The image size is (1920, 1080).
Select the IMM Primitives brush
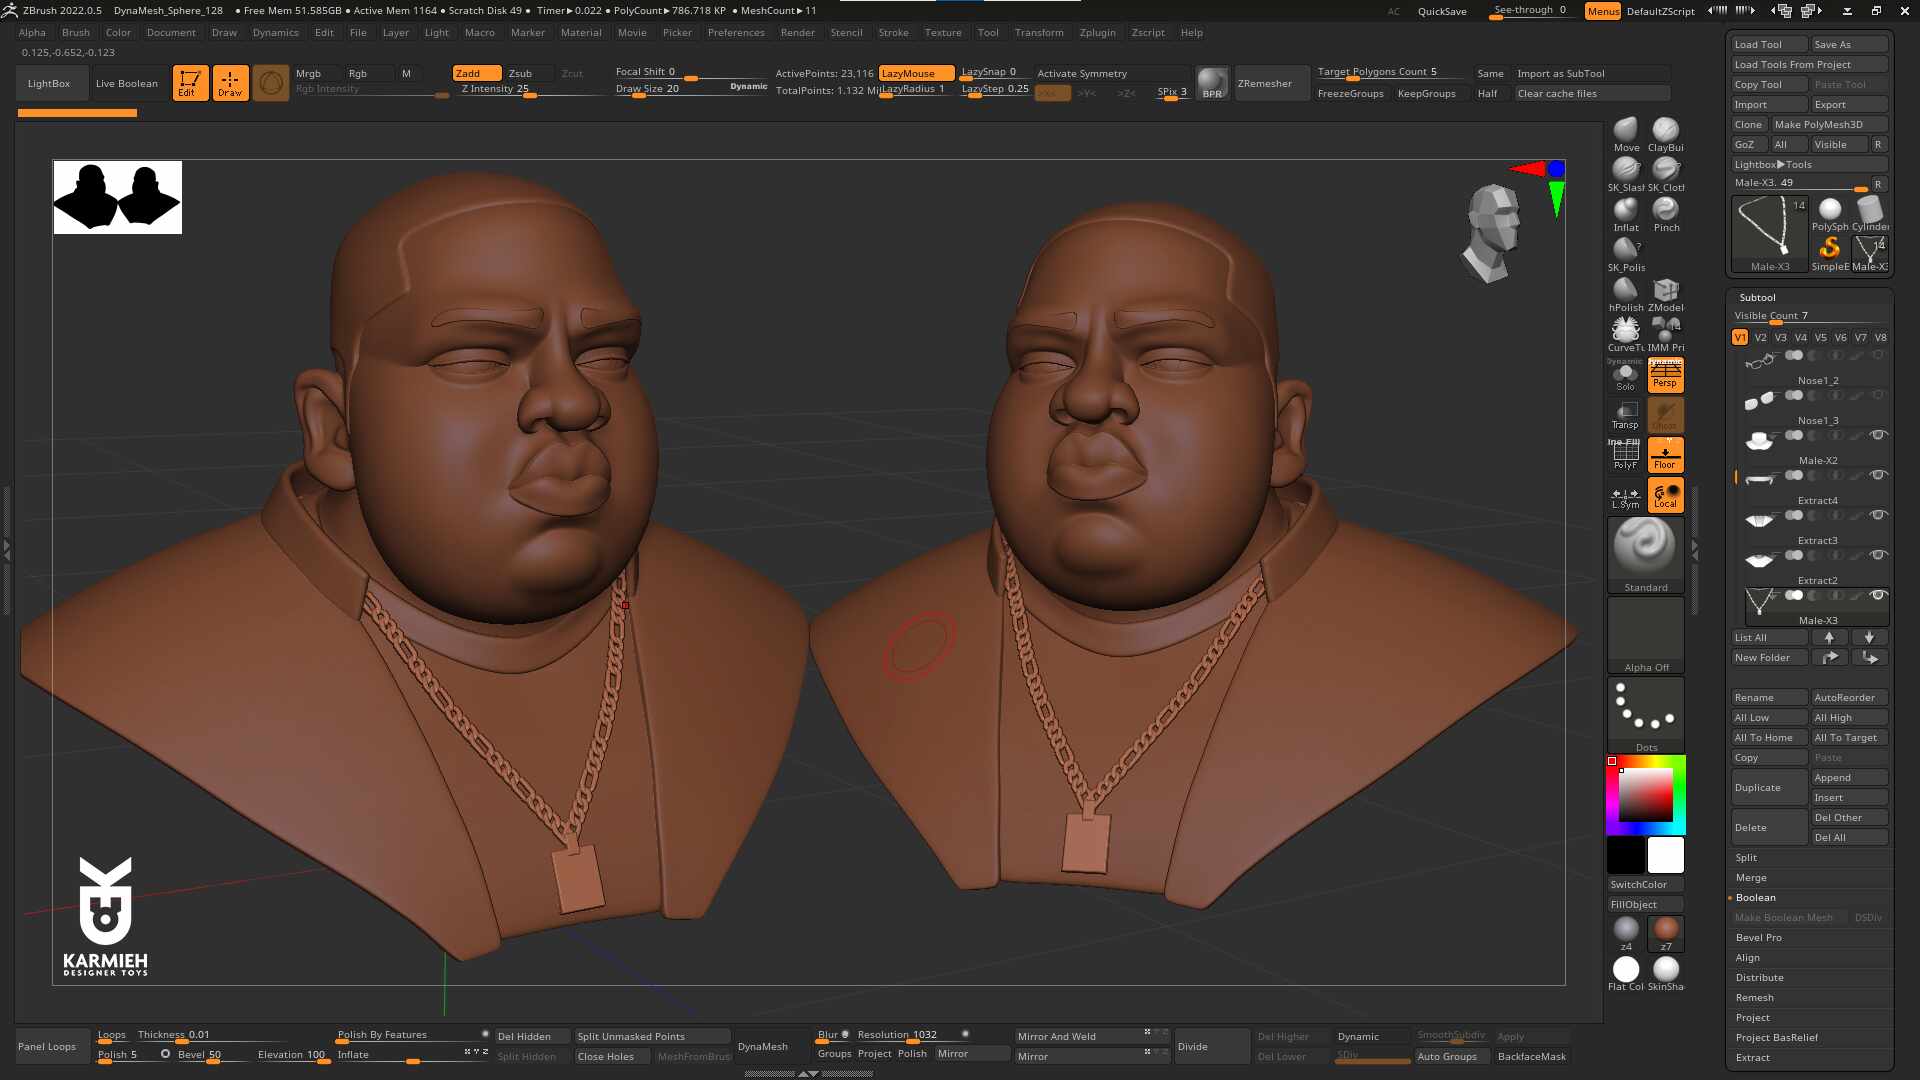click(x=1665, y=334)
